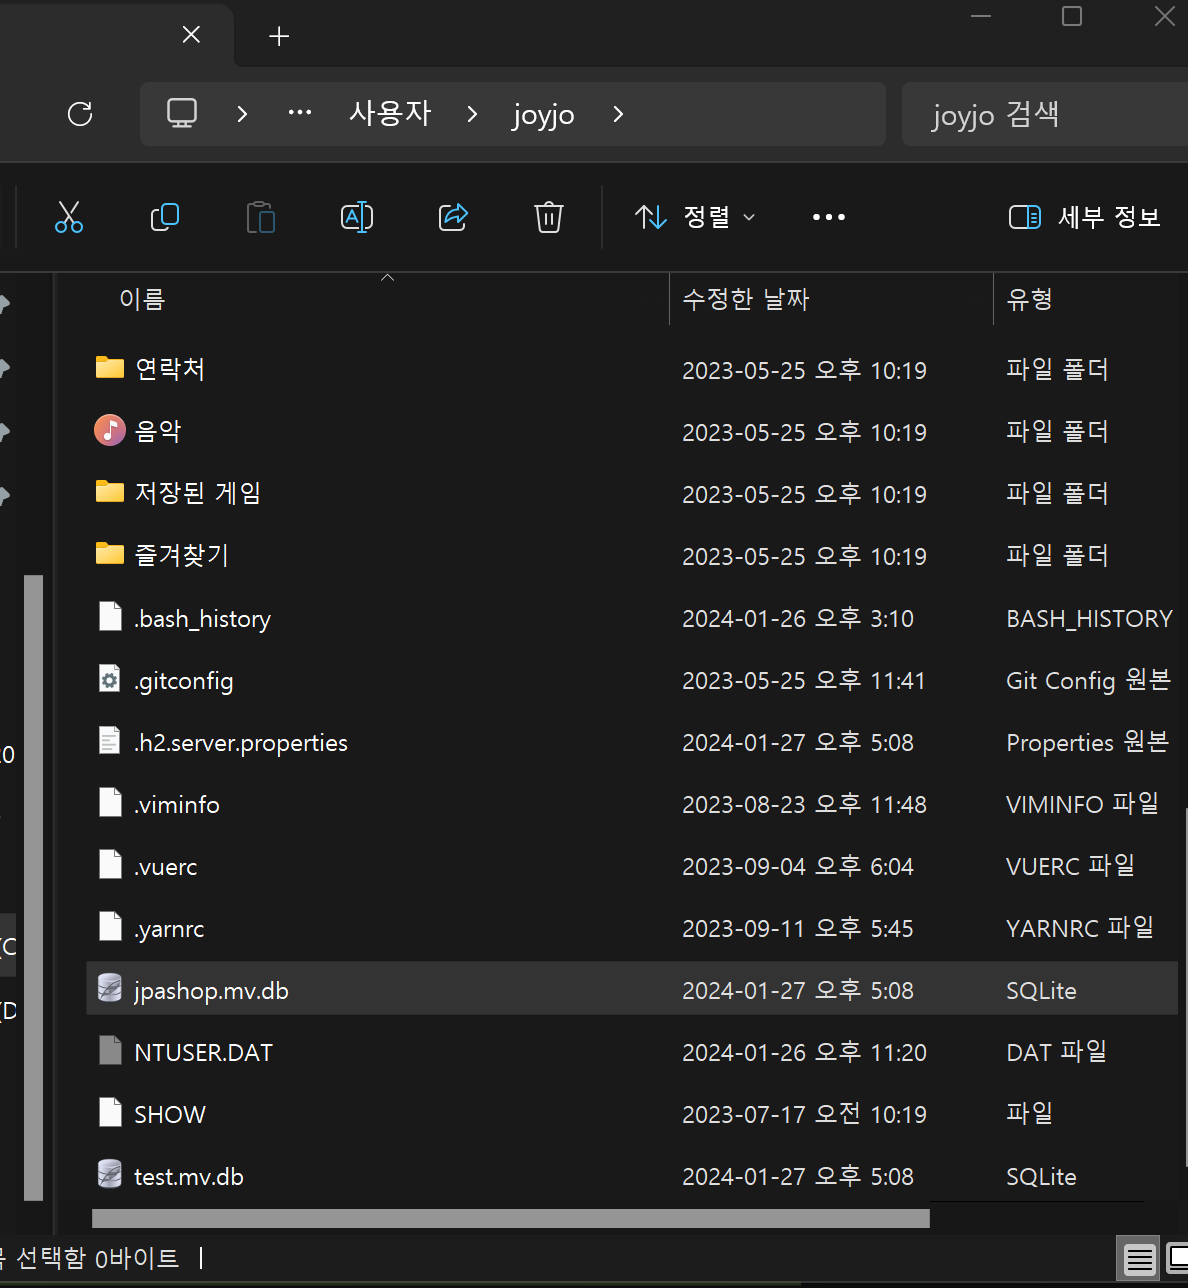Select the file name .bash_history

[x=203, y=619]
